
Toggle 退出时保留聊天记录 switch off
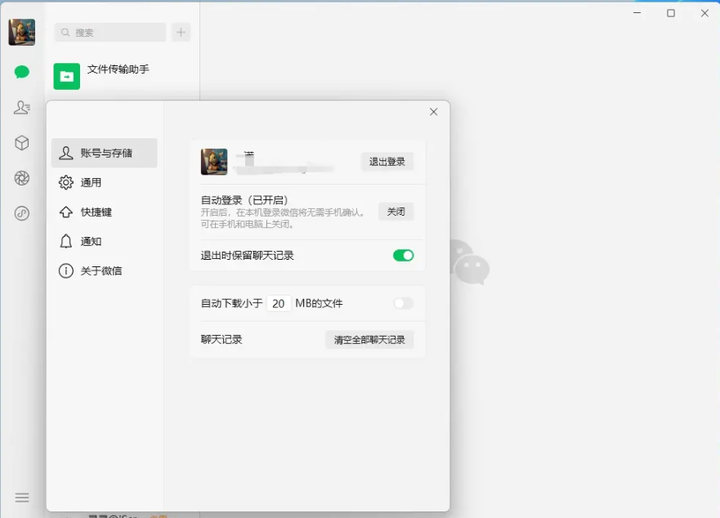tap(403, 255)
